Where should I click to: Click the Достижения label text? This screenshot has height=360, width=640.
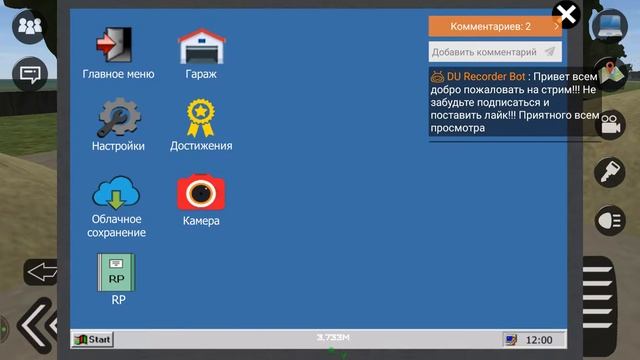pyautogui.click(x=201, y=146)
